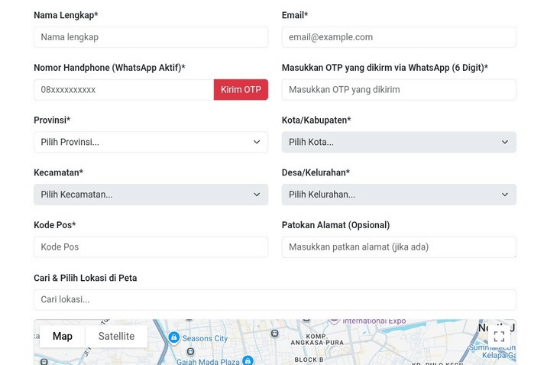
Task: Click the Masukkan OTP input field
Action: click(x=399, y=89)
